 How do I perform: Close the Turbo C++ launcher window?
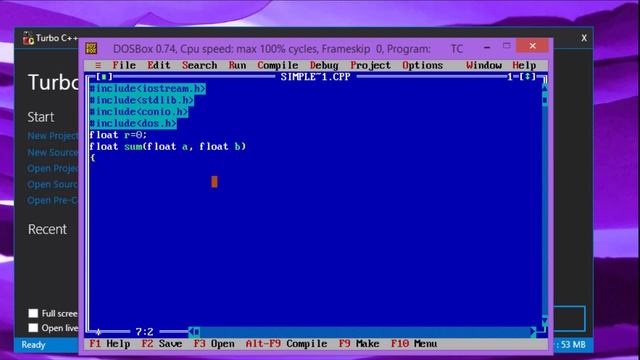pos(584,38)
